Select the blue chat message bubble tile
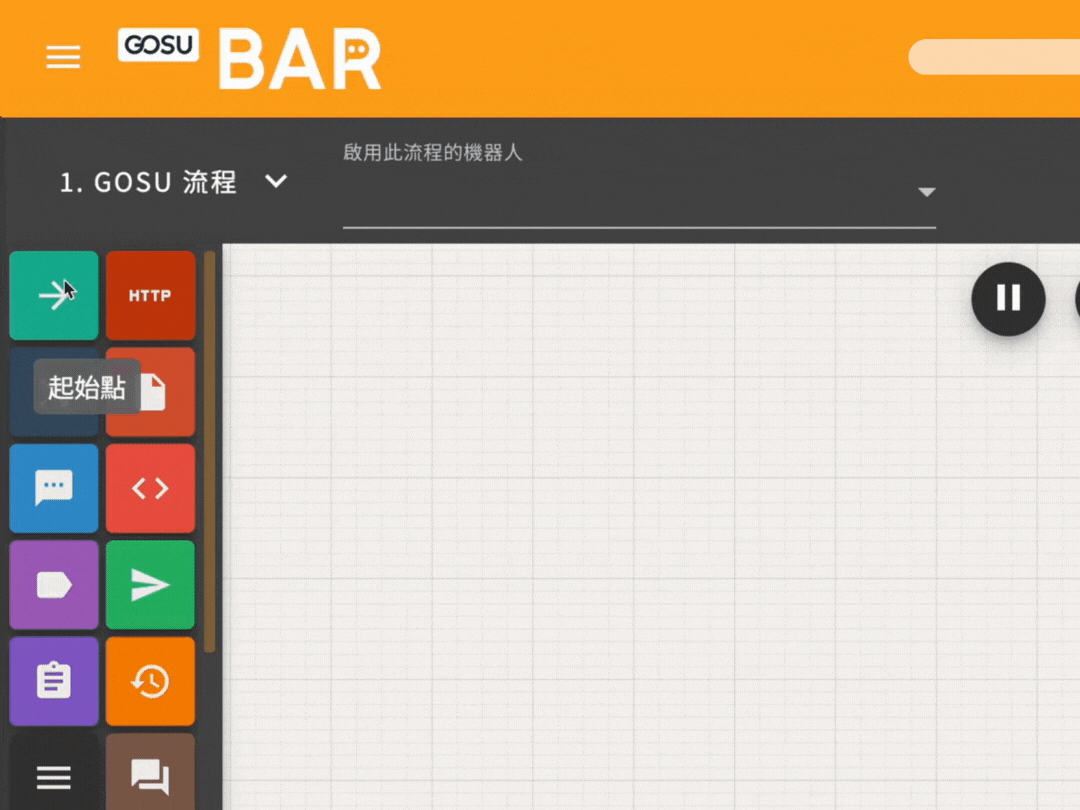The image size is (1080, 810). [x=54, y=488]
